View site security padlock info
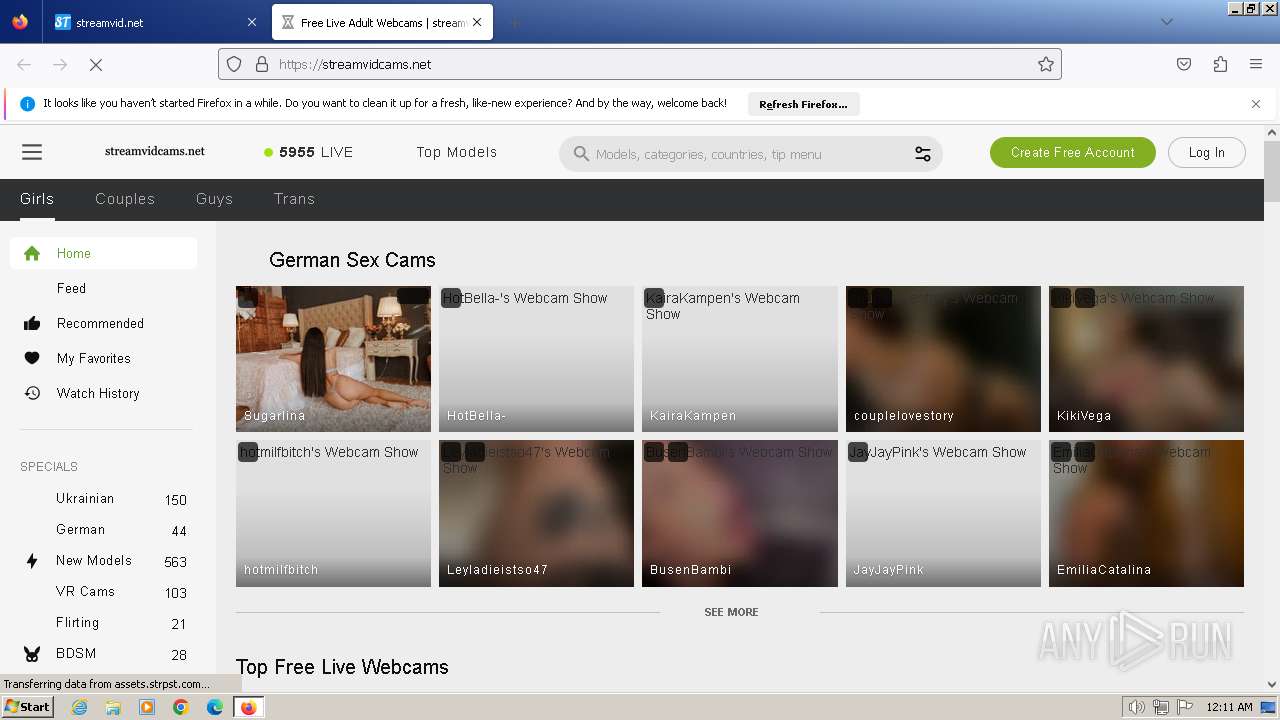 [262, 64]
